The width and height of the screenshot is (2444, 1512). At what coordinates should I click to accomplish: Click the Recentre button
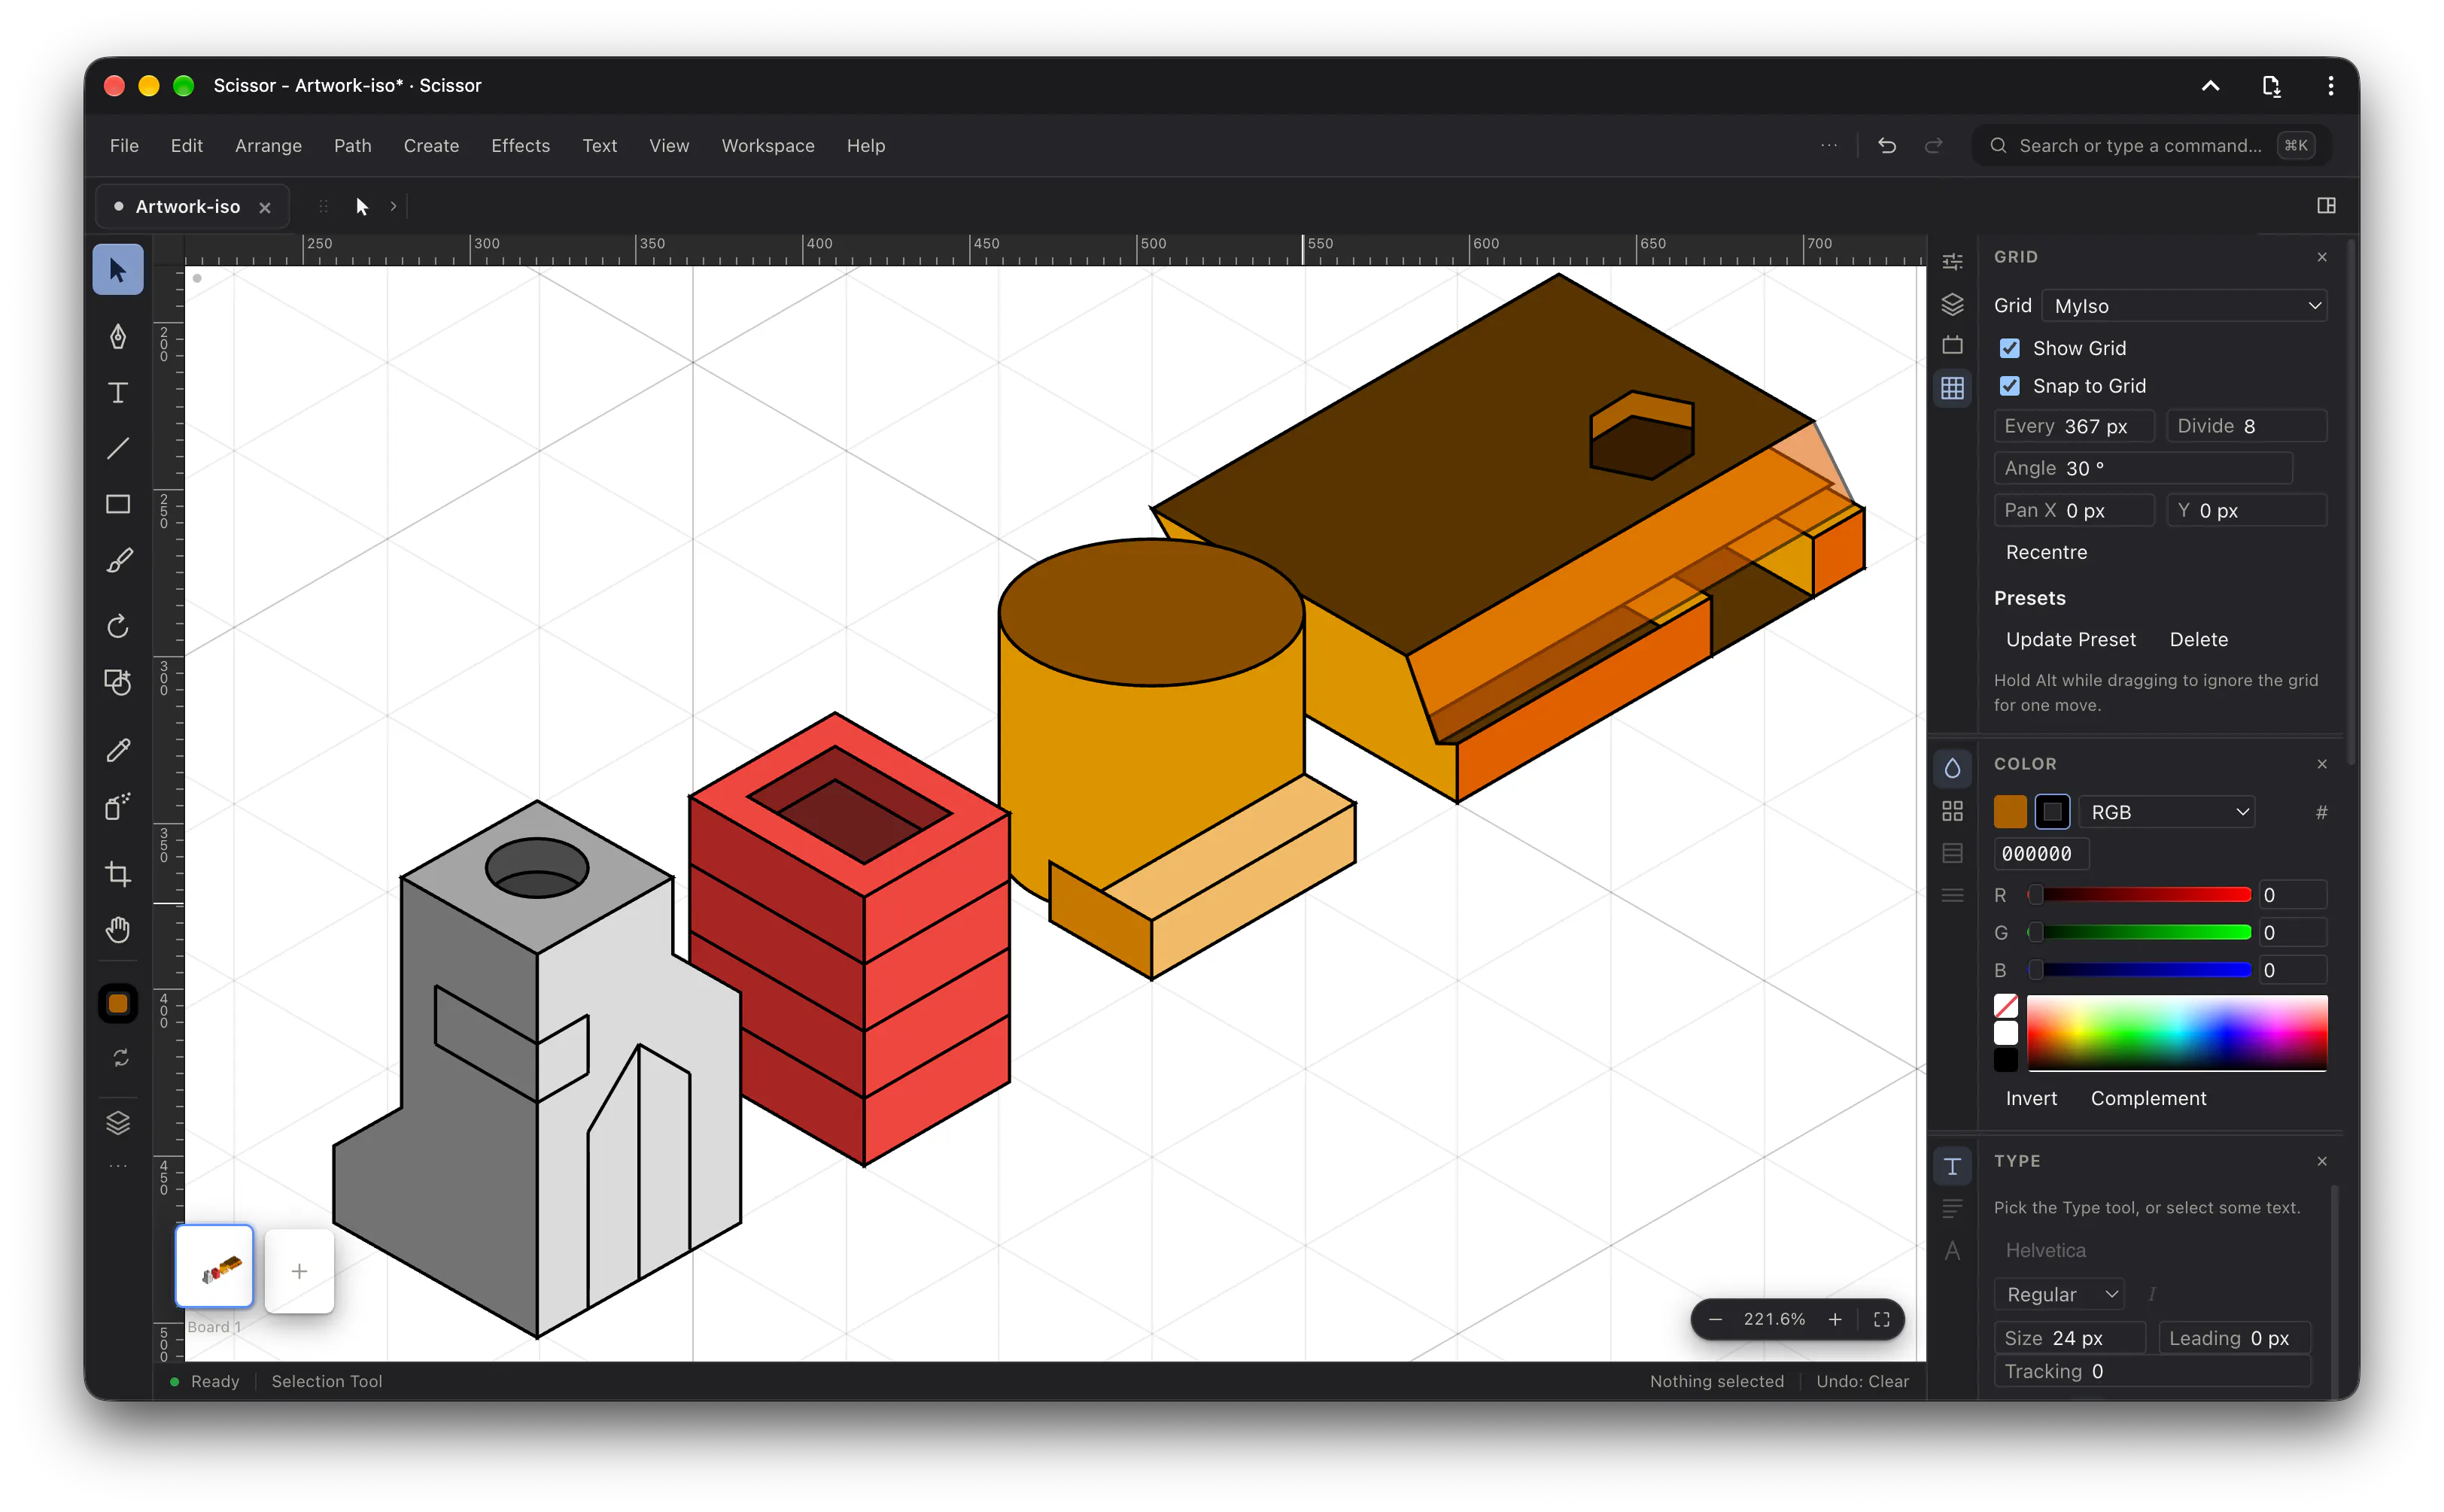[x=2046, y=552]
